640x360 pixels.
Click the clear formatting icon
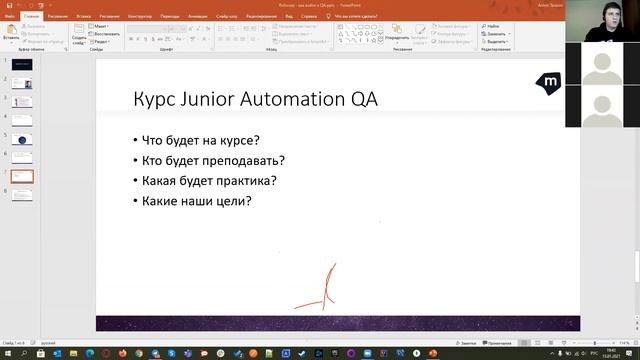[208, 29]
